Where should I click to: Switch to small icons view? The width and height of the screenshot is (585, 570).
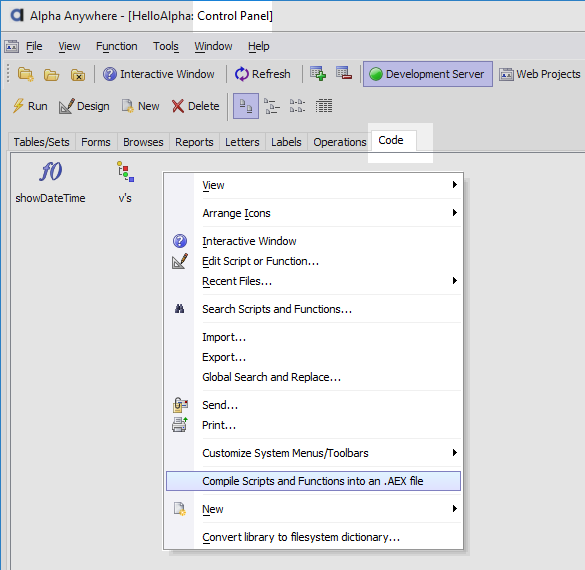272,106
